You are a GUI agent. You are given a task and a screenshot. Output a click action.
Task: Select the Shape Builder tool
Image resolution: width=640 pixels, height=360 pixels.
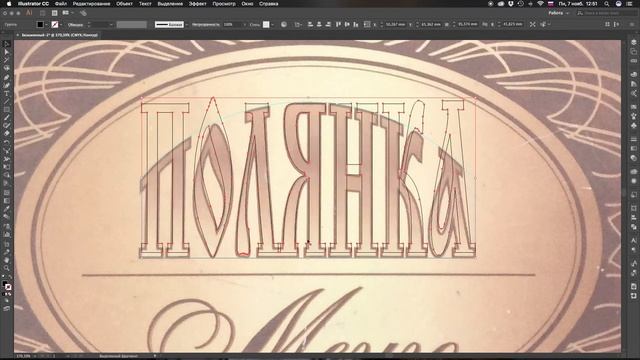pyautogui.click(x=7, y=176)
